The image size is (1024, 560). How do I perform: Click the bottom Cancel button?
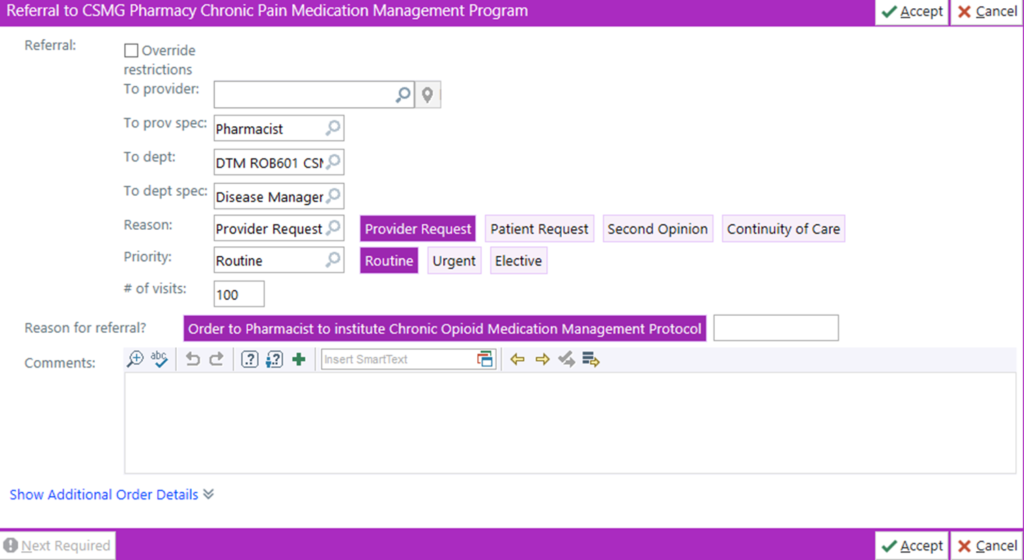pyautogui.click(x=986, y=546)
